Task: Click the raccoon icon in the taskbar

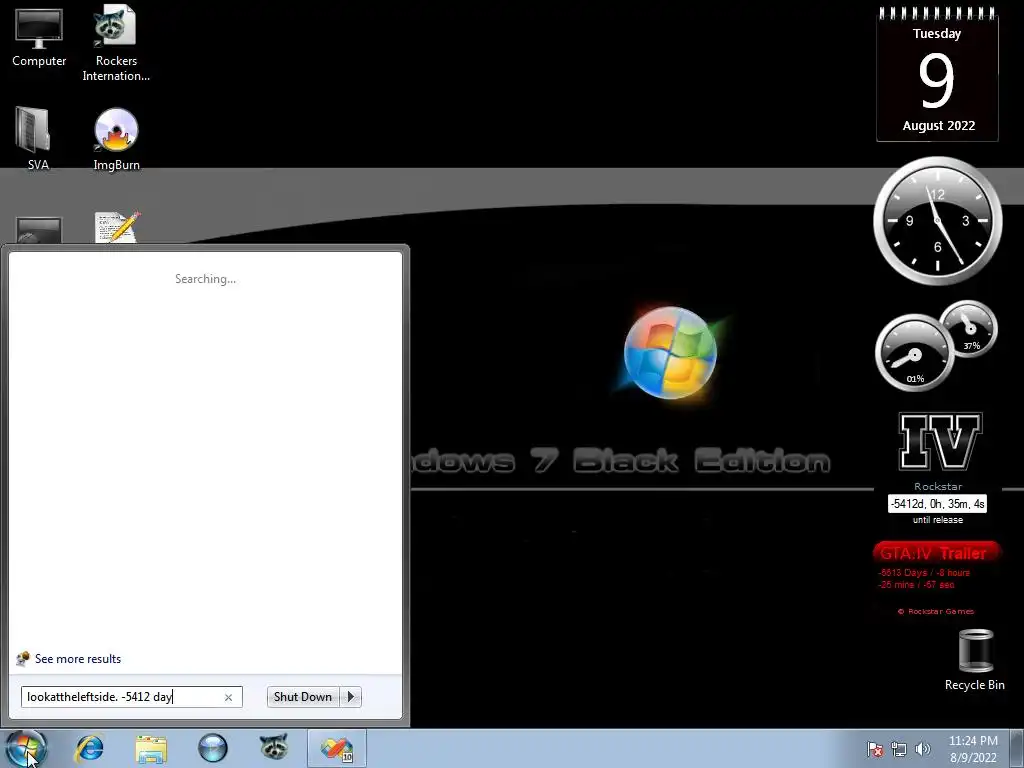Action: coord(274,746)
